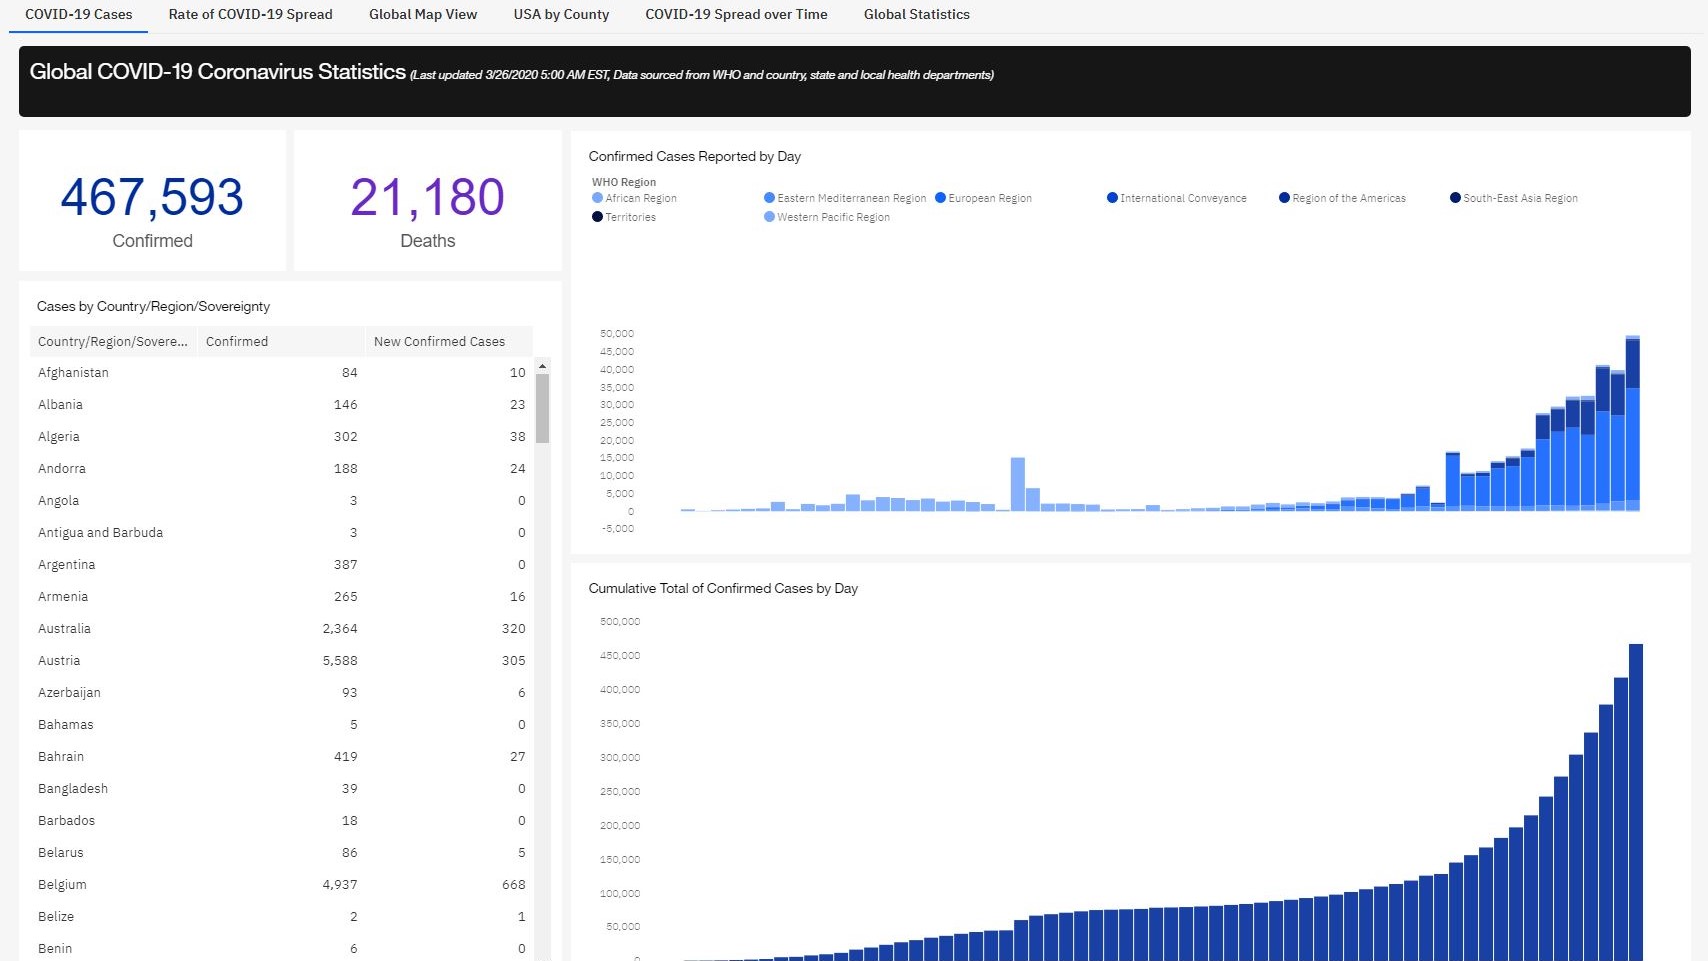The height and width of the screenshot is (961, 1708).
Task: Toggle African Region legend marker
Action: 598,198
